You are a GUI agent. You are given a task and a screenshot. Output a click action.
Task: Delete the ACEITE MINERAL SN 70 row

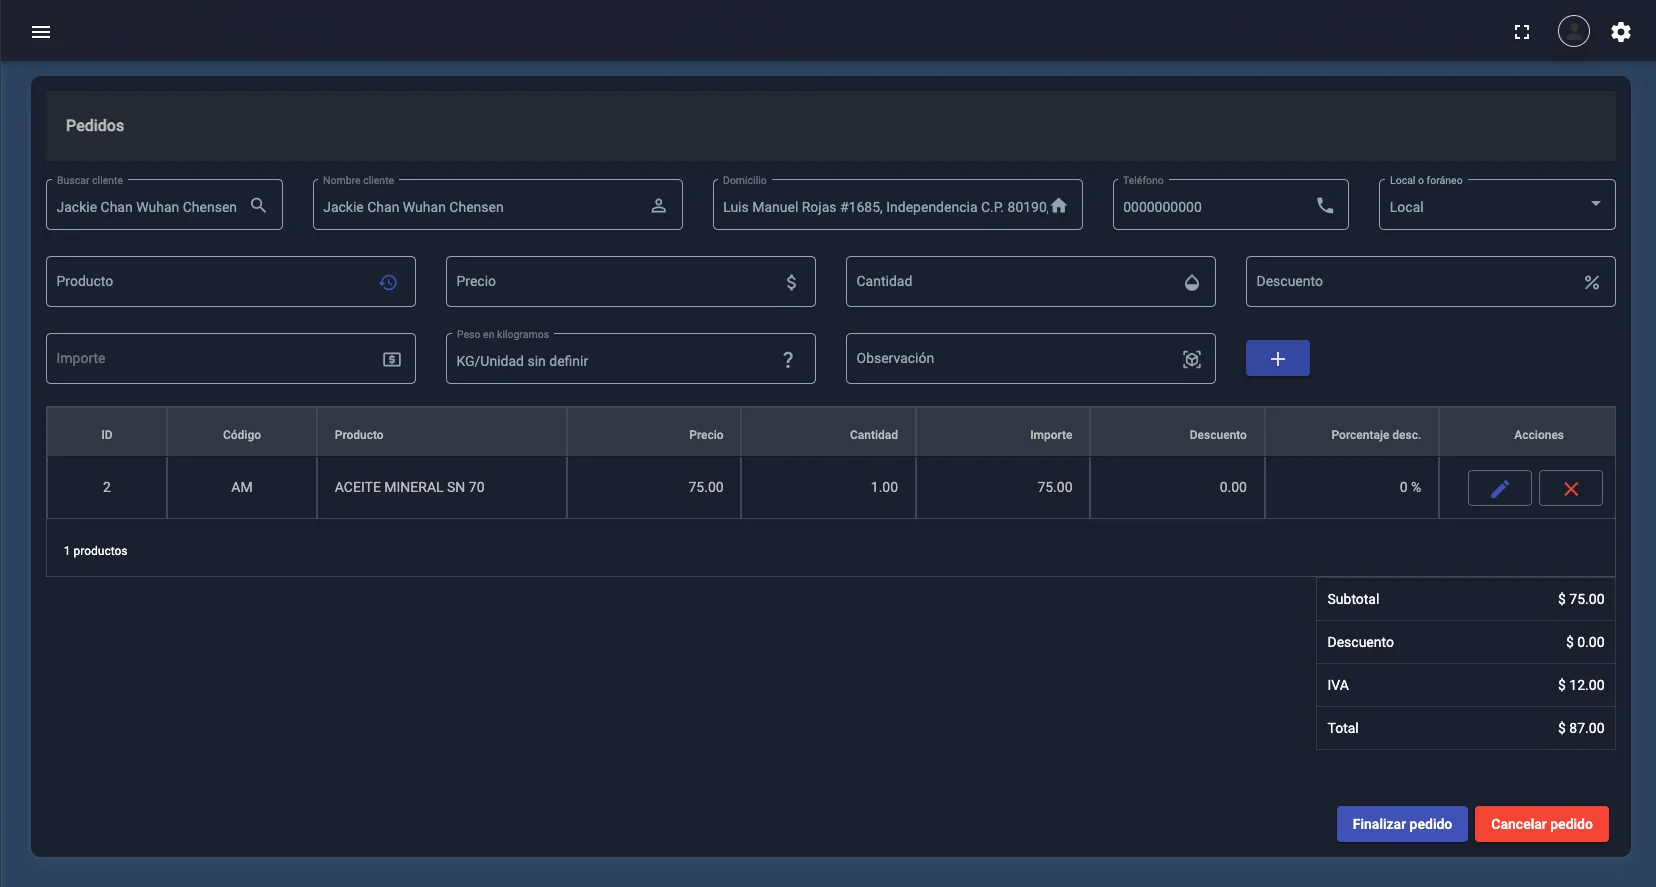click(x=1571, y=488)
